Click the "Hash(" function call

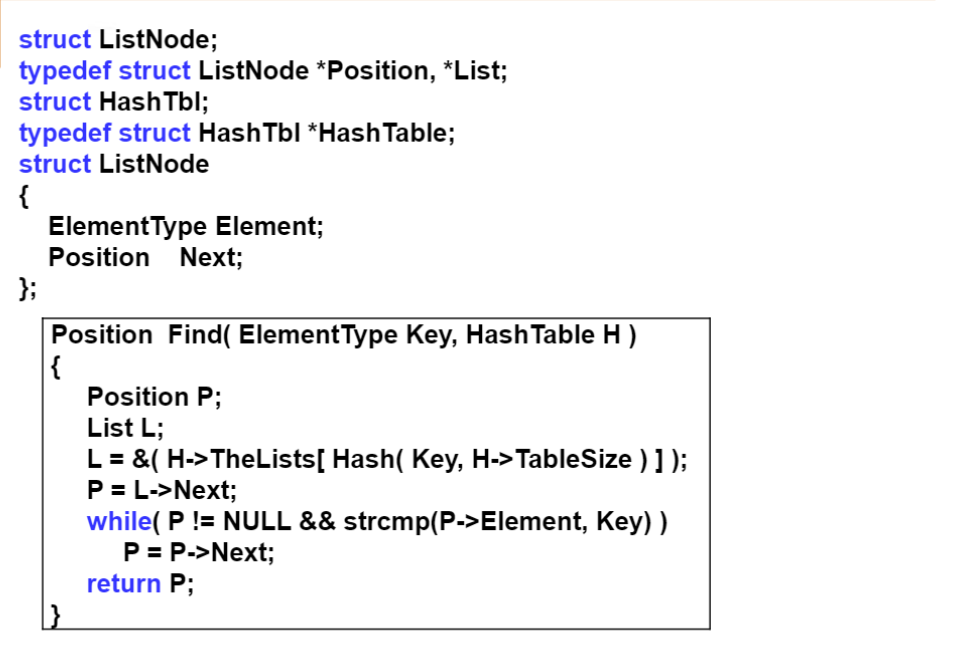(x=368, y=460)
